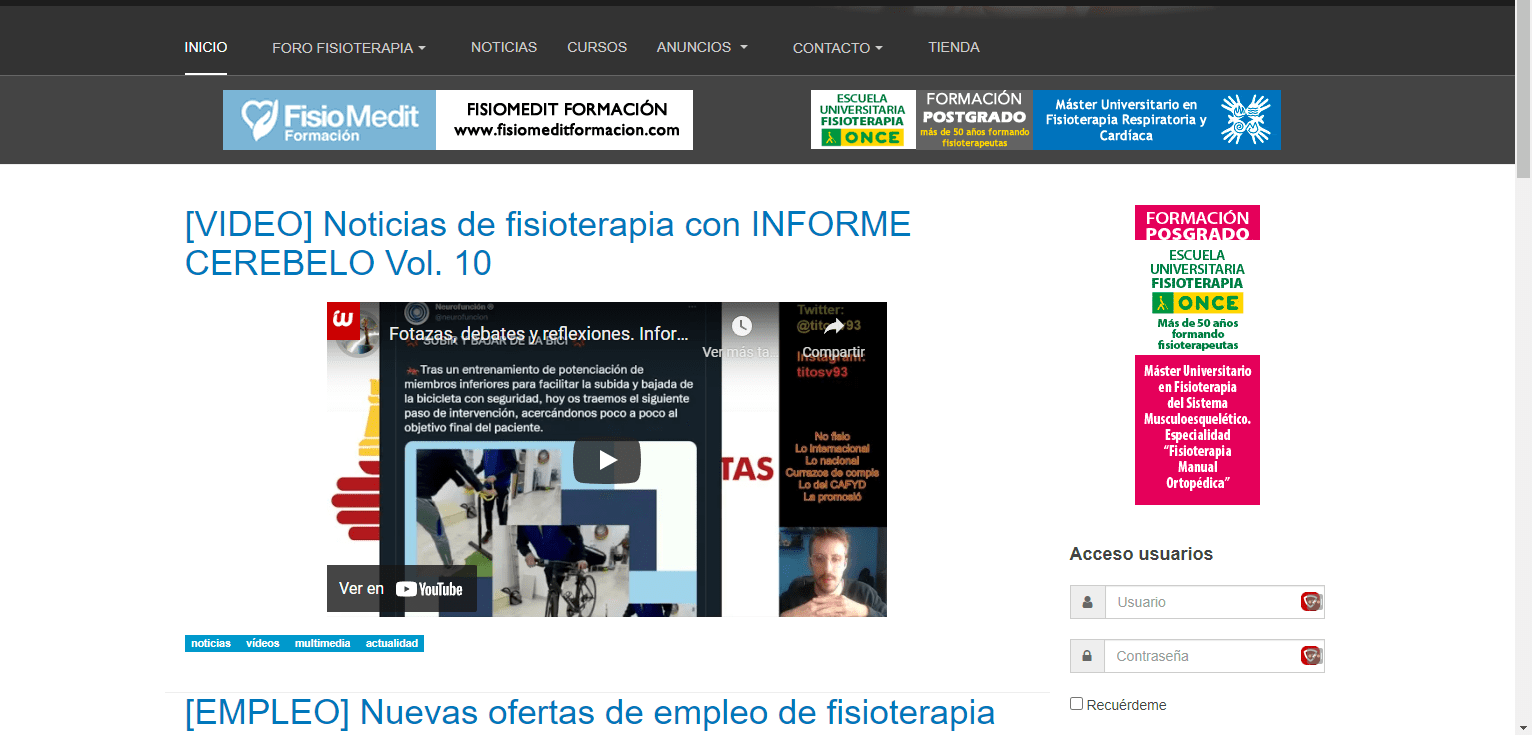
Task: Click the lock icon beside Contraseña field
Action: tap(1087, 656)
